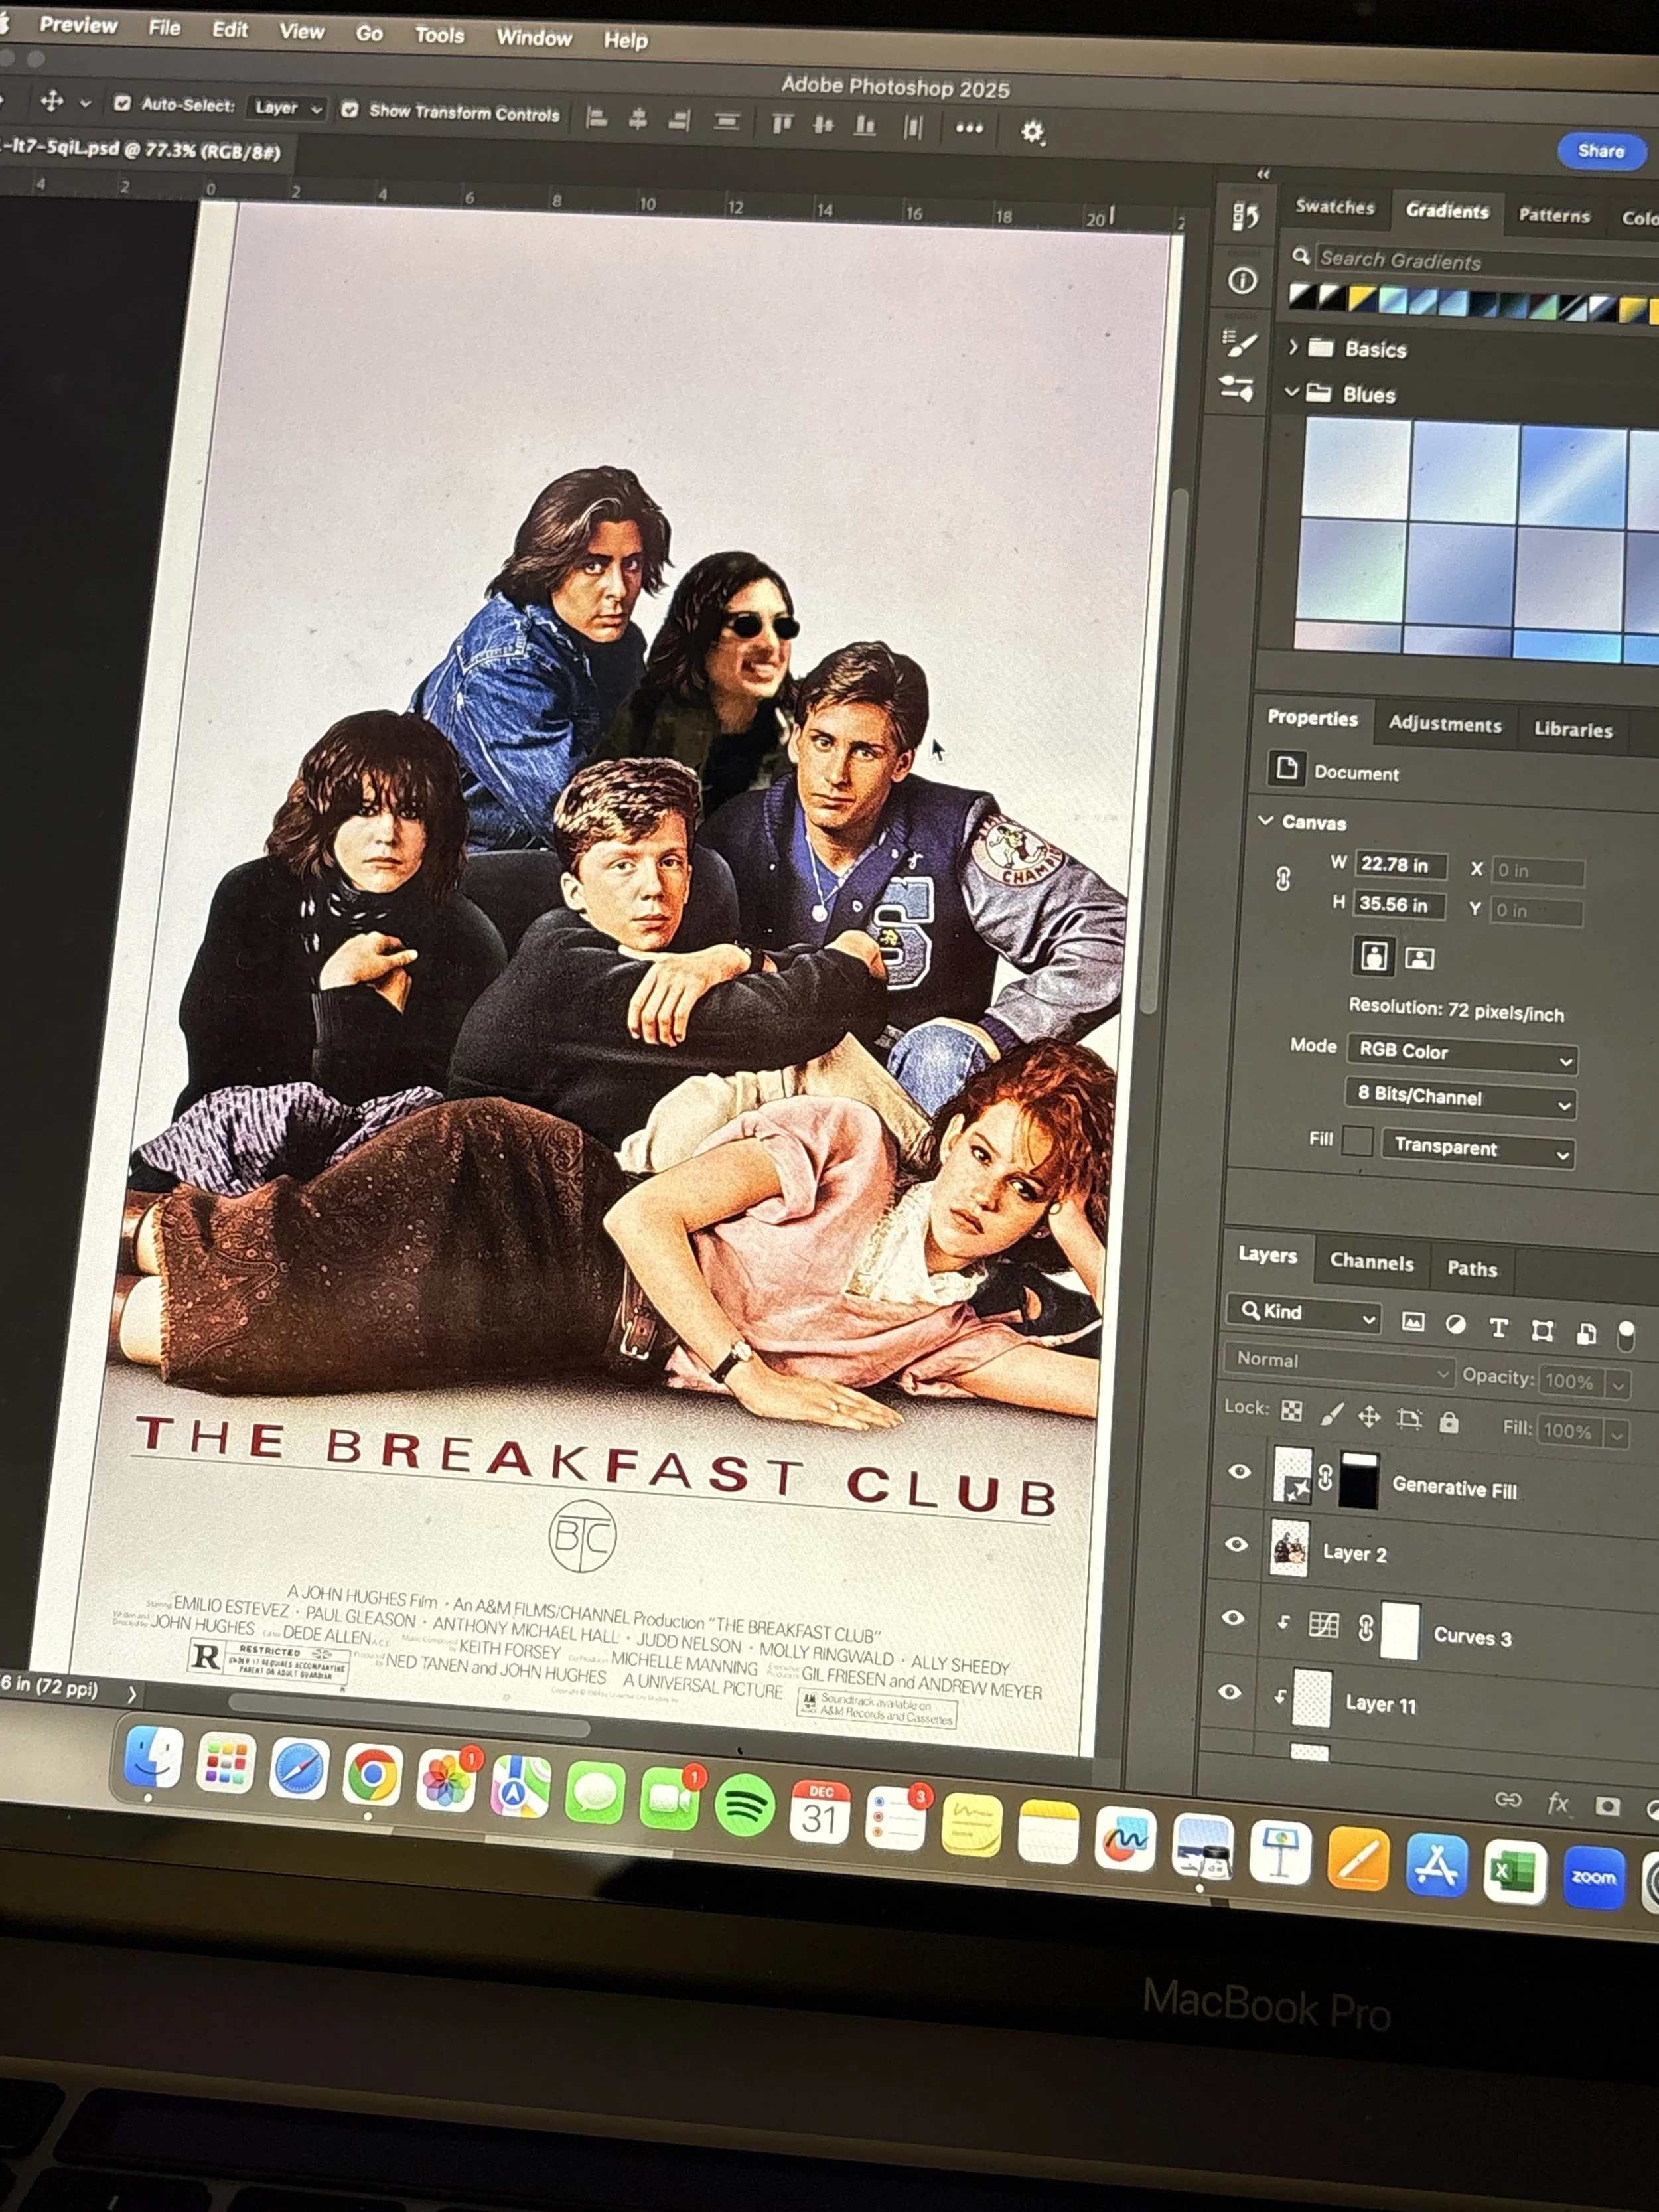Open the options bar settings gear
1659x2212 pixels.
tap(1031, 132)
